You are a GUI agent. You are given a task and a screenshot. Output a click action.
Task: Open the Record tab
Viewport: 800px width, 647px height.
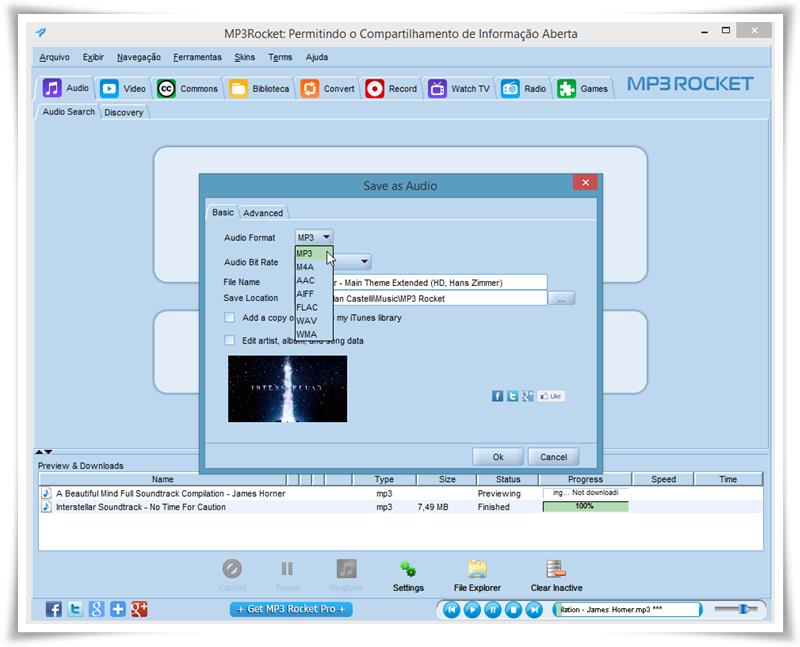click(x=391, y=88)
